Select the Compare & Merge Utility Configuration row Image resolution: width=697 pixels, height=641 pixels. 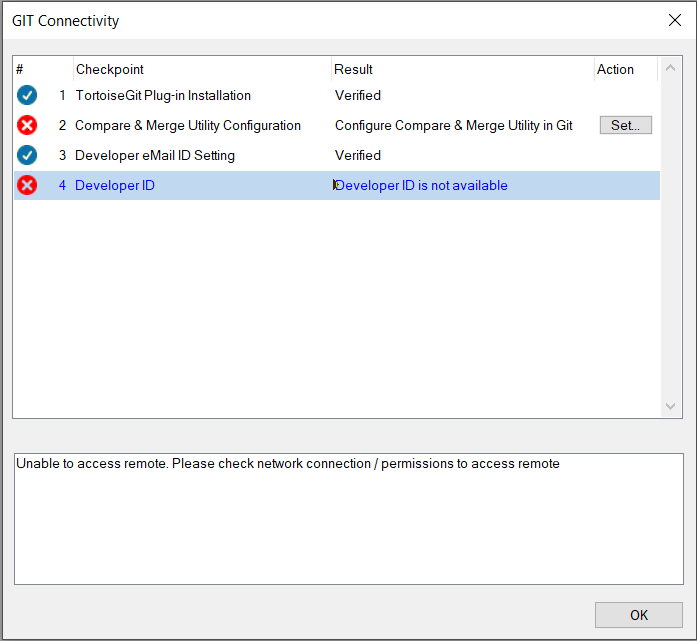click(336, 125)
